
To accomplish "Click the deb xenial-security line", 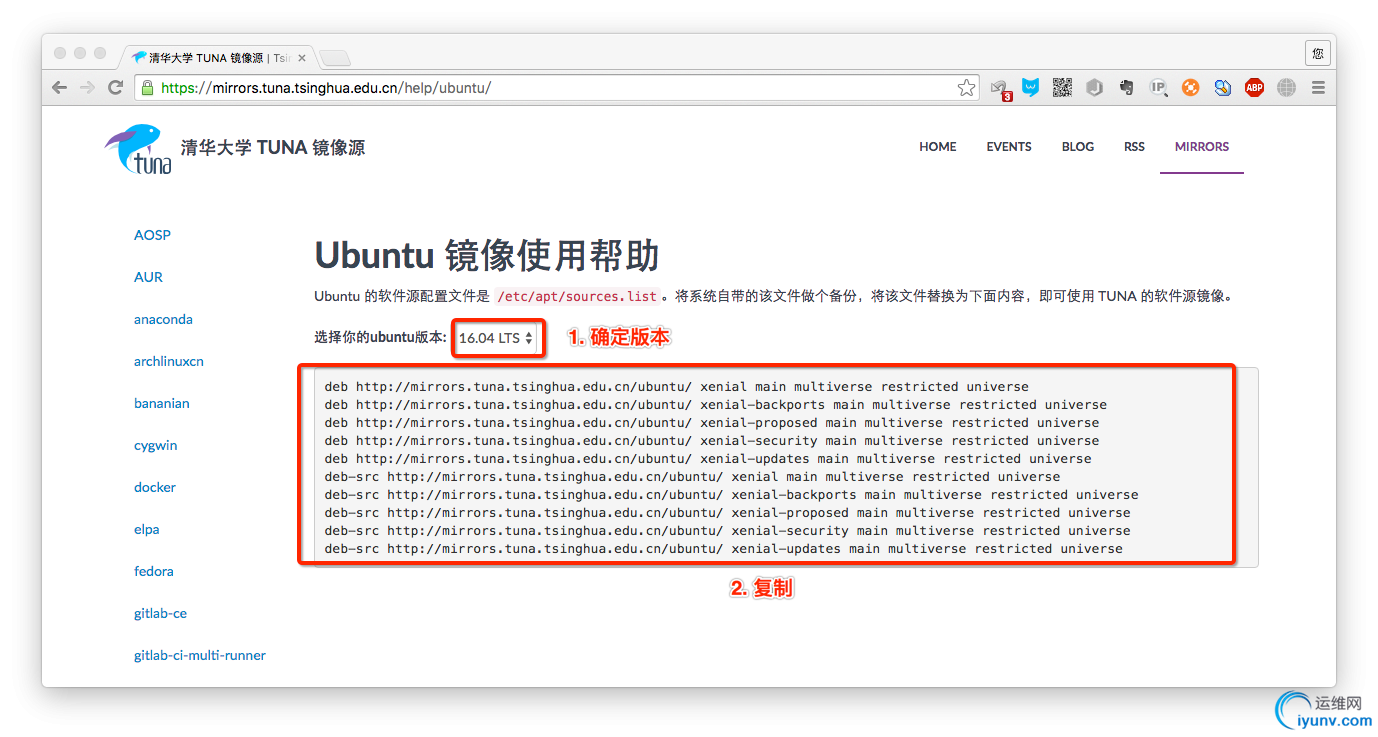I will tap(712, 440).
